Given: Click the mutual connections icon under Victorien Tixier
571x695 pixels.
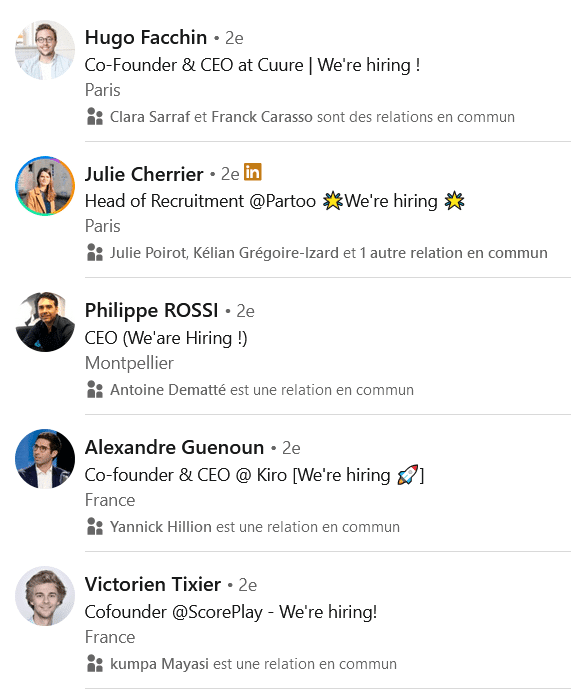Looking at the screenshot, I should click(x=95, y=664).
